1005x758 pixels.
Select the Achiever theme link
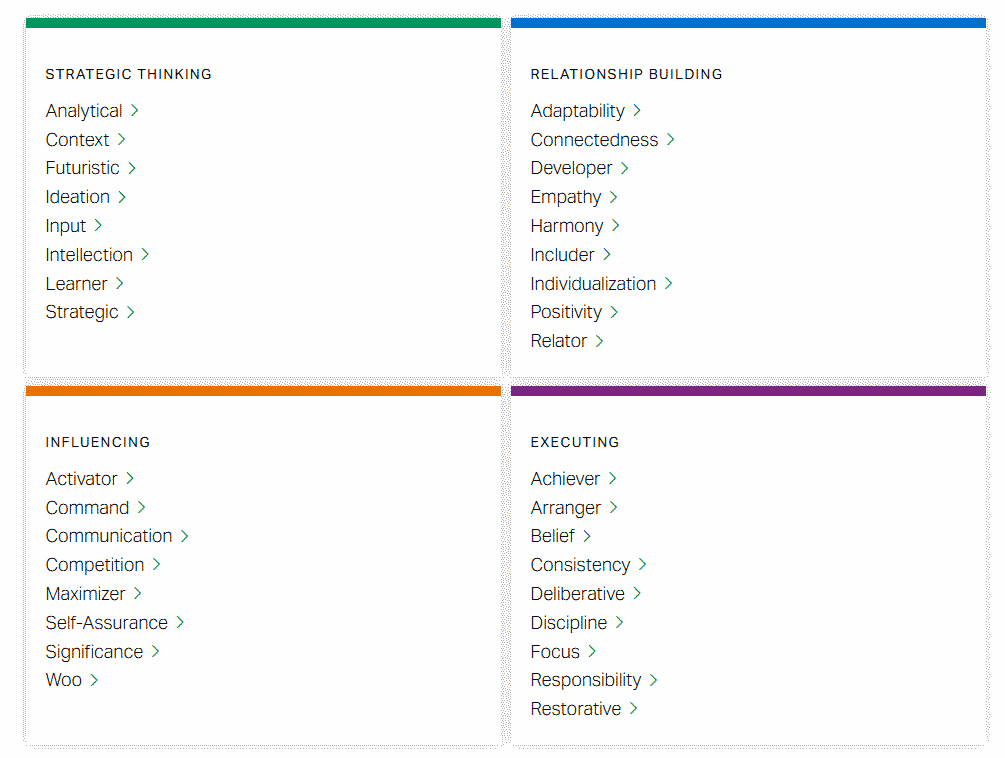pos(565,479)
